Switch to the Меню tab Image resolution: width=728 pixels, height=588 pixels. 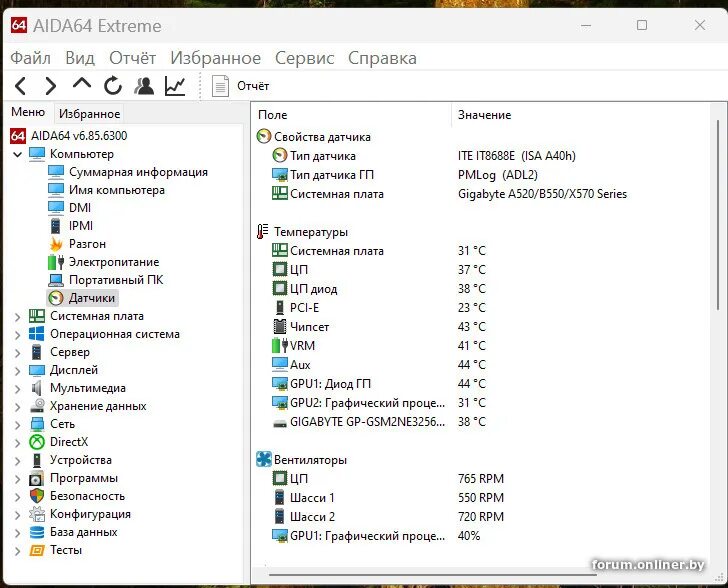28,112
